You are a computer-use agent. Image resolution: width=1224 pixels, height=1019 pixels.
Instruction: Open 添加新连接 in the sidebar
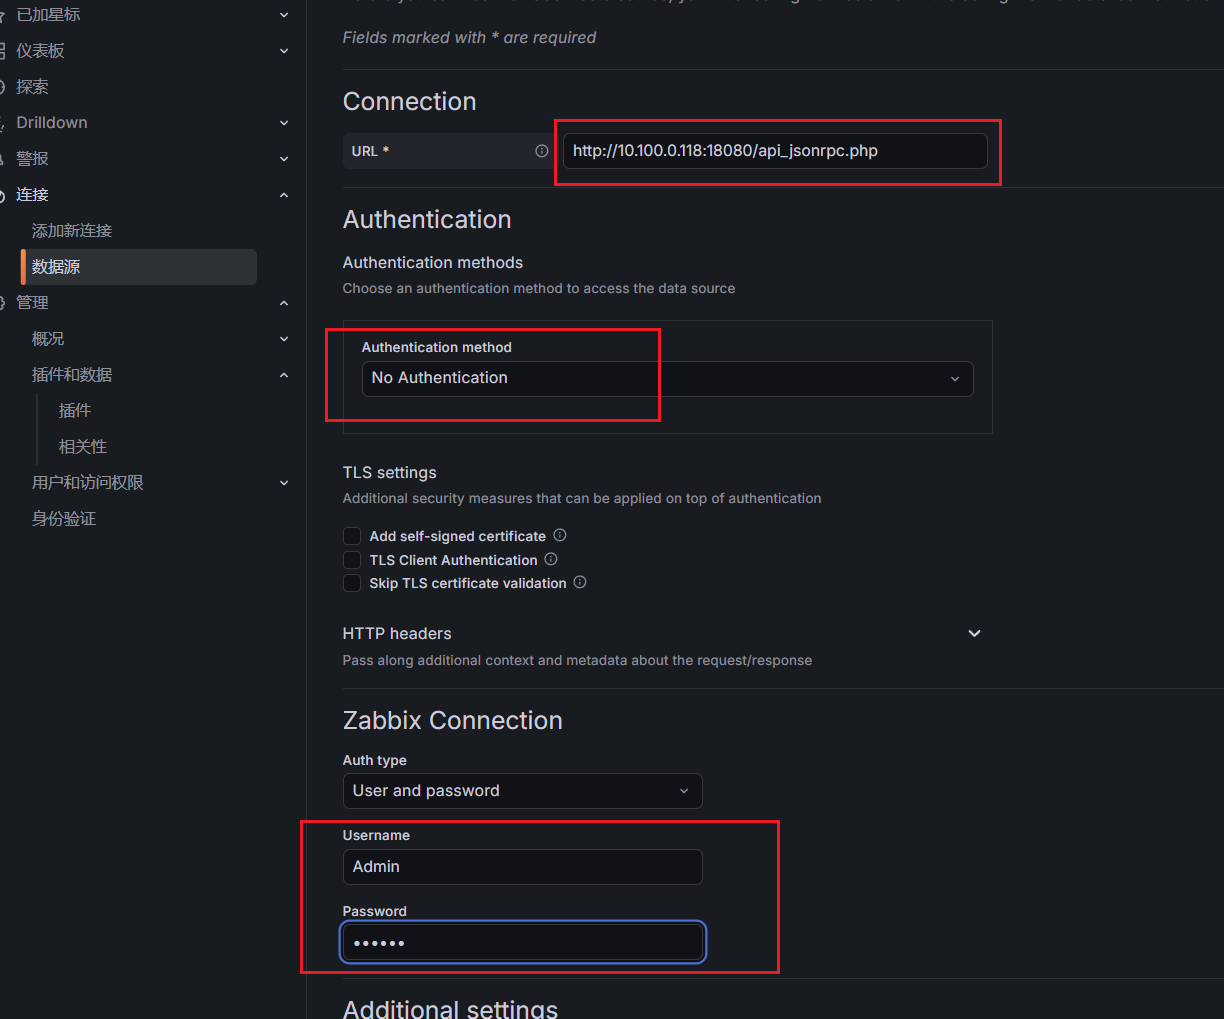[x=72, y=231]
